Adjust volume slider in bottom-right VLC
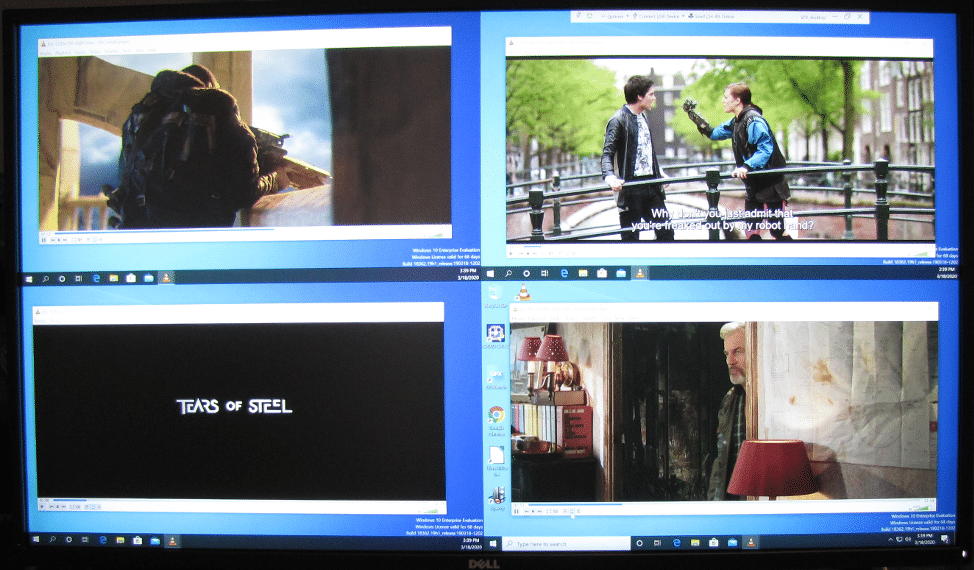Screen dimensions: 974x570 tap(921, 510)
